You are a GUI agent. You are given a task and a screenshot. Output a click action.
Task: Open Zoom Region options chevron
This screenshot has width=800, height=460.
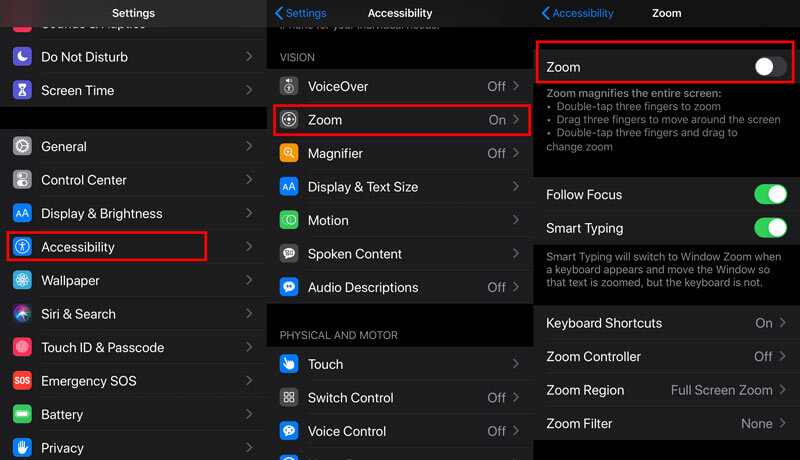click(x=783, y=390)
